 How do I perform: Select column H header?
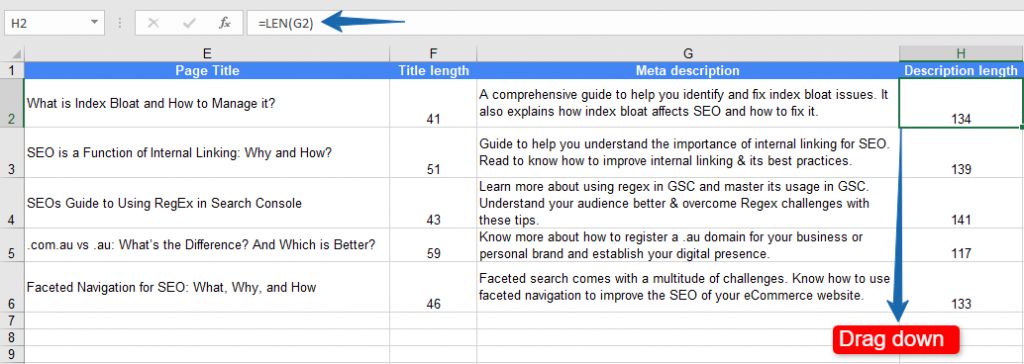coord(961,54)
